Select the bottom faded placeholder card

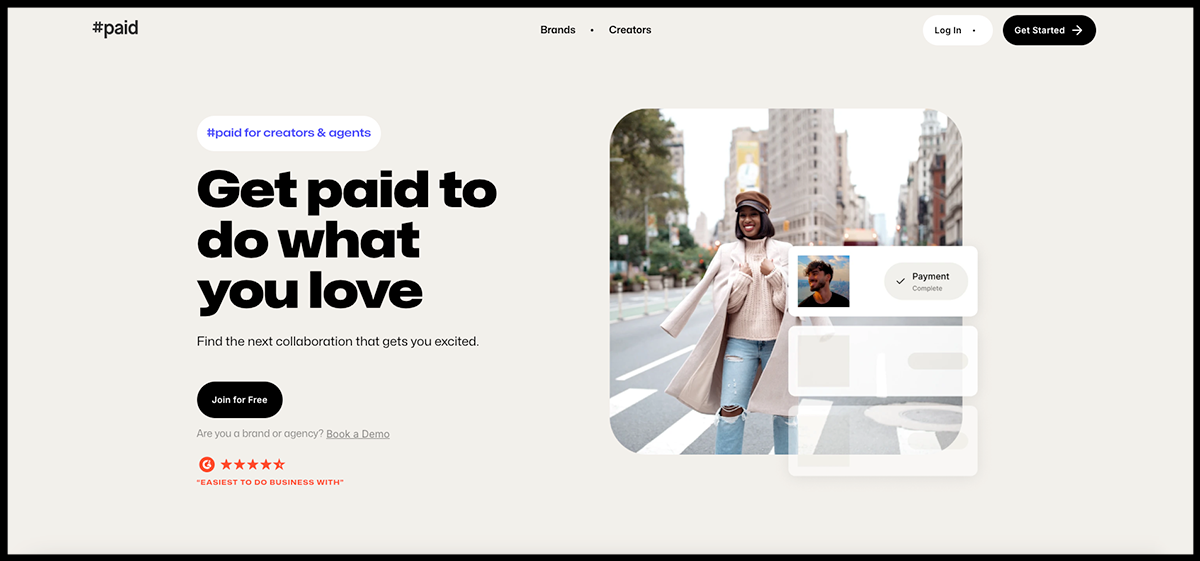pyautogui.click(x=882, y=440)
